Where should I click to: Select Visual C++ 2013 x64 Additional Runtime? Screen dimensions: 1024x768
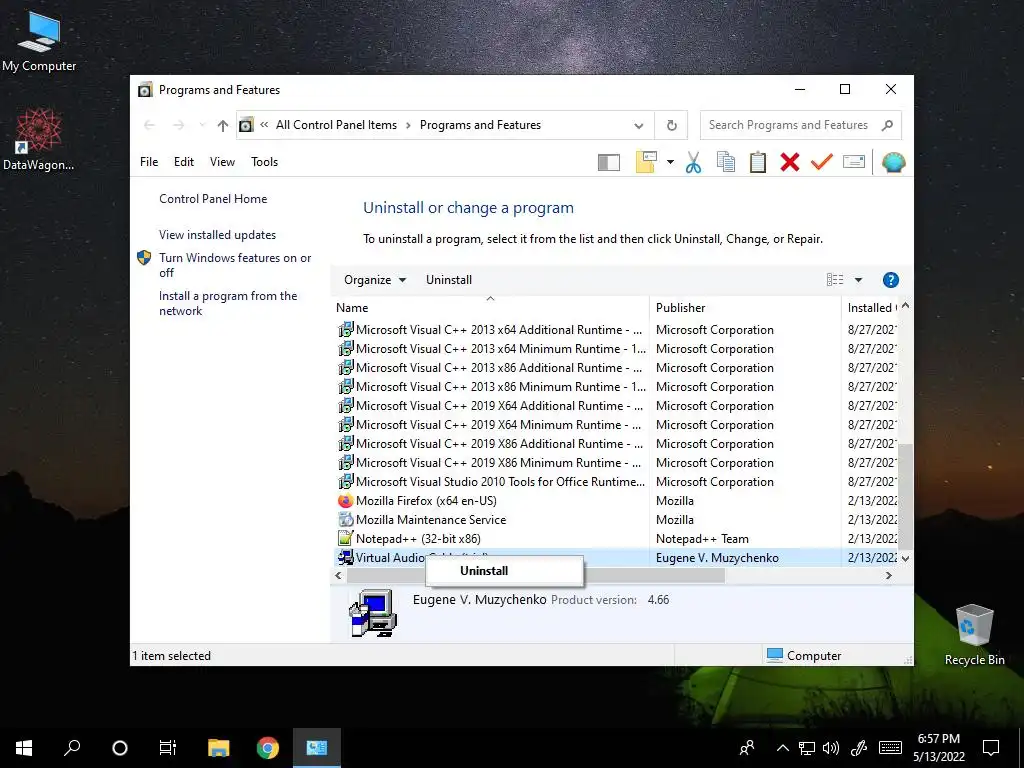tap(498, 330)
